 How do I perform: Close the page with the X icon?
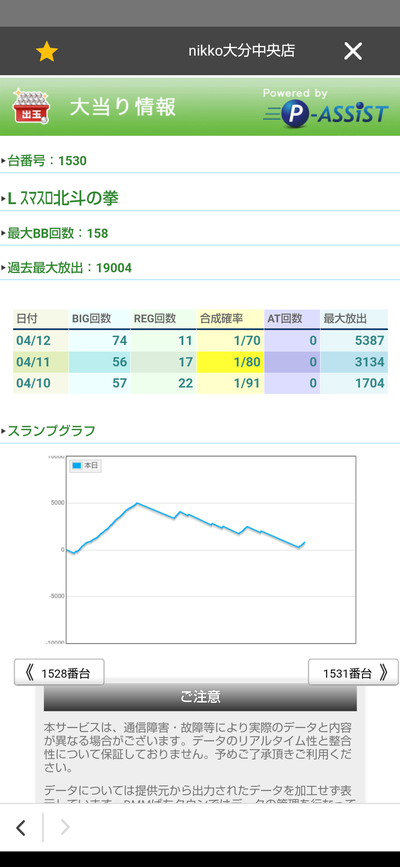(352, 51)
